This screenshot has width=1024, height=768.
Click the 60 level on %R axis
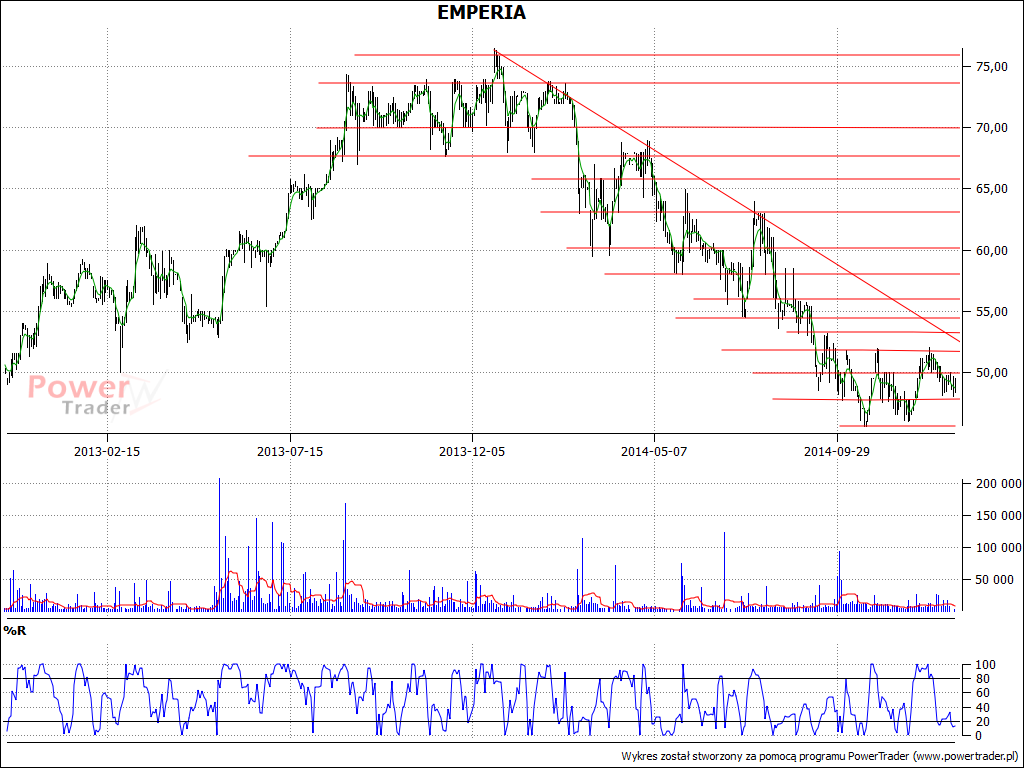coord(982,693)
